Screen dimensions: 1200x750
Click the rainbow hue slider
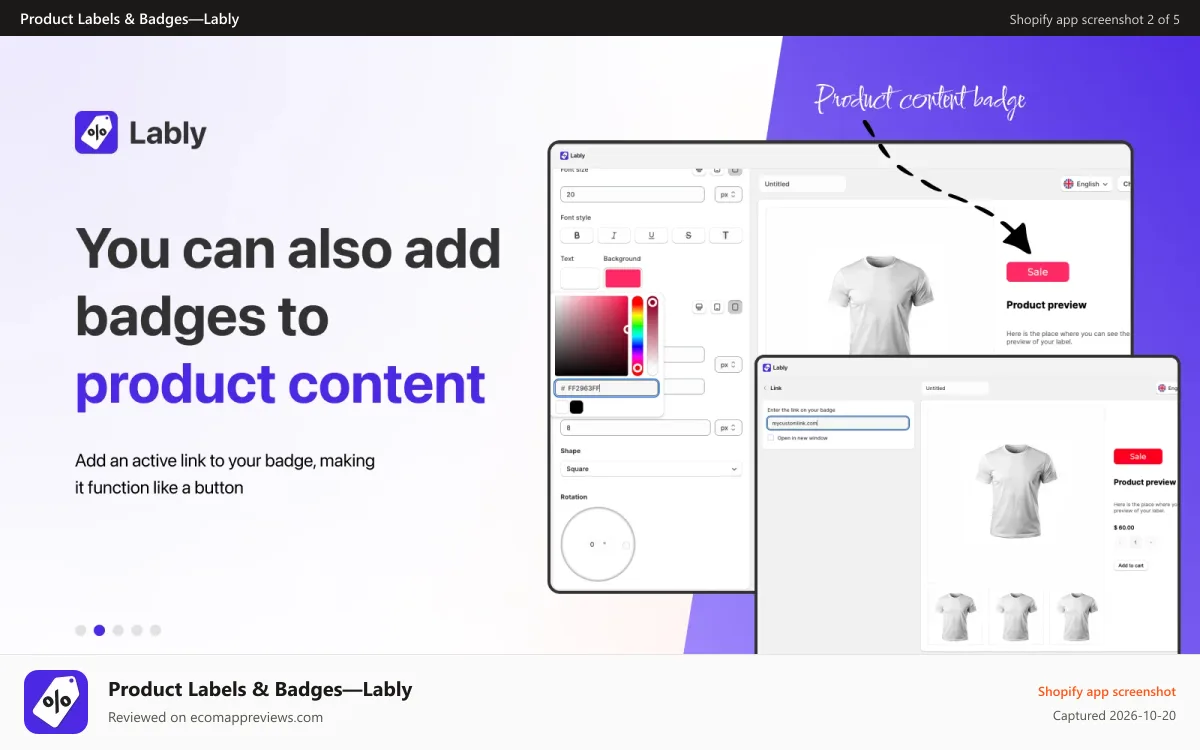point(637,336)
